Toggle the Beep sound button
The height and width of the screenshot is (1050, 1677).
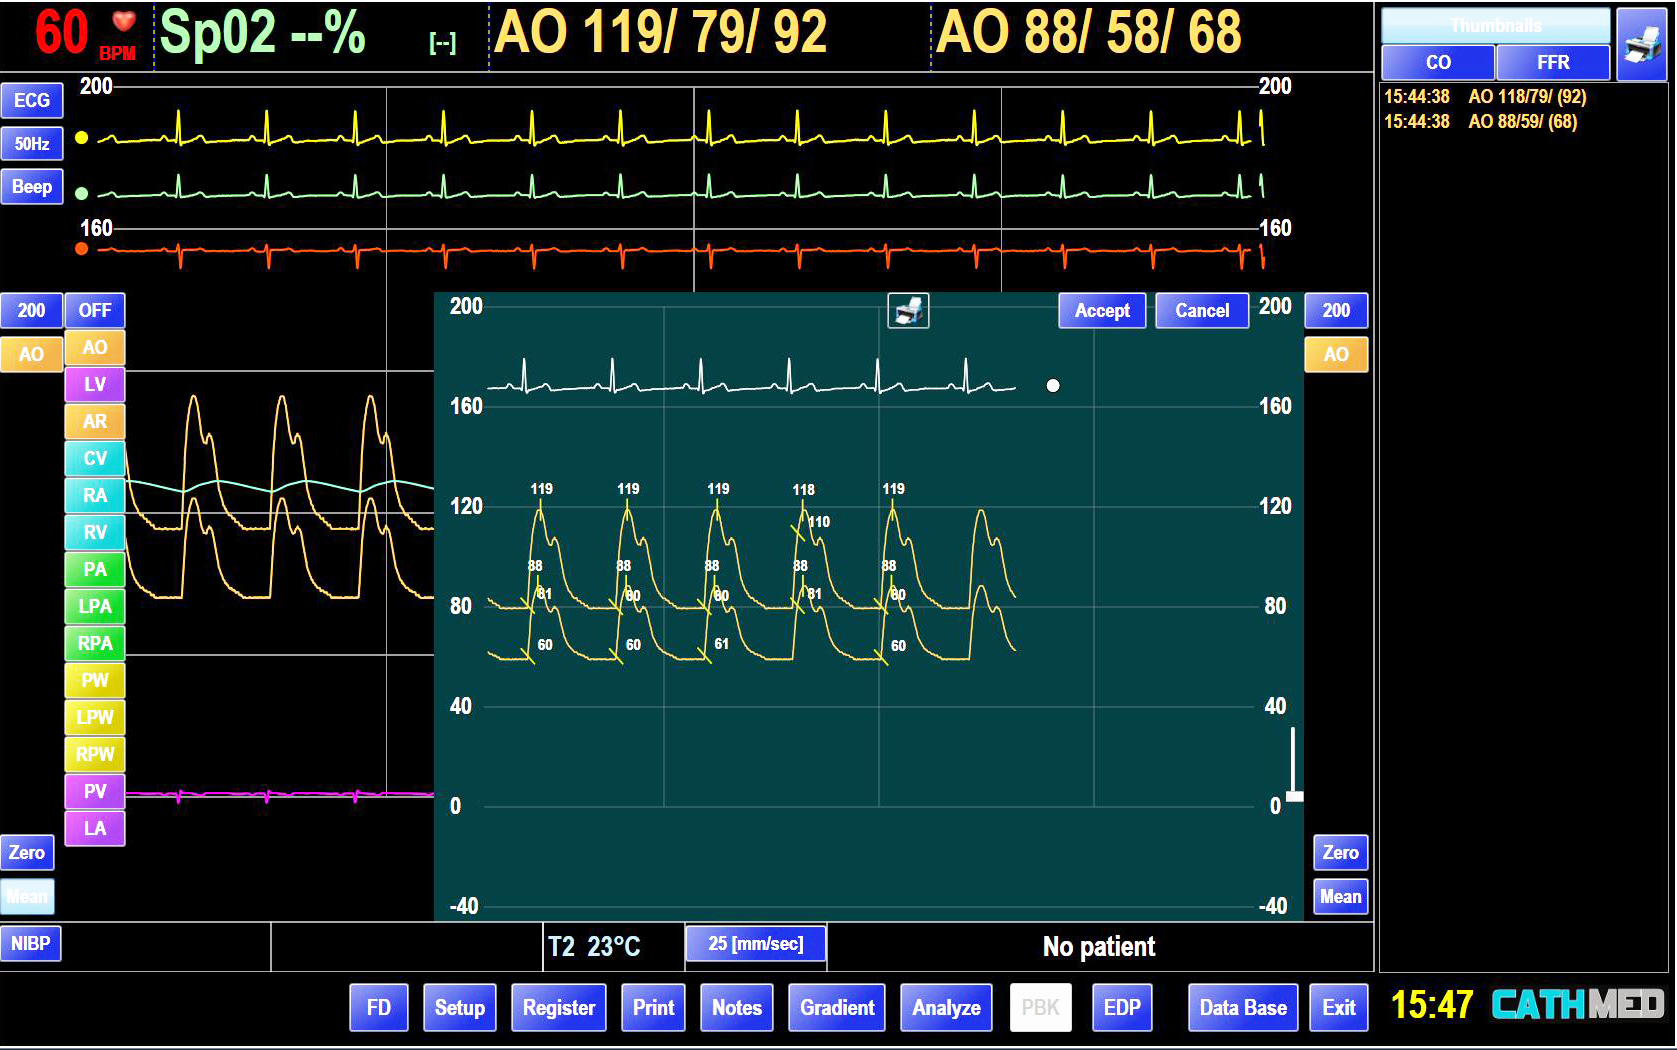[32, 187]
